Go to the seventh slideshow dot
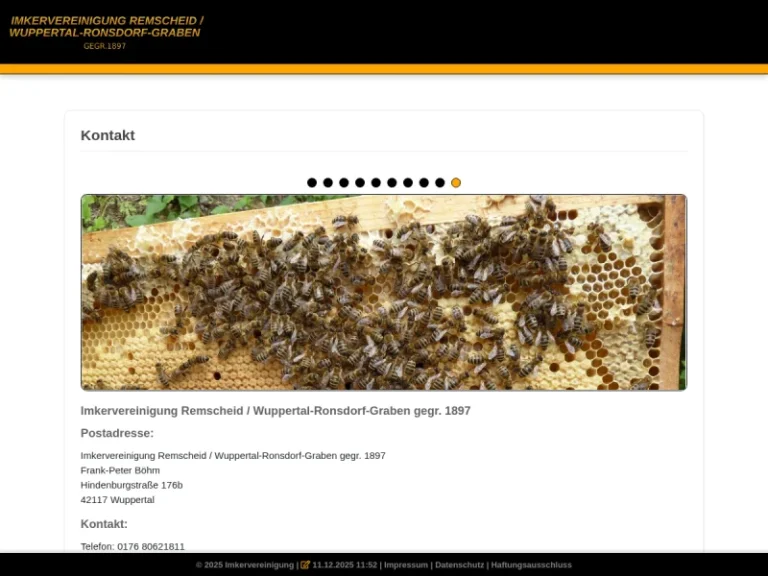This screenshot has width=768, height=576. point(408,183)
